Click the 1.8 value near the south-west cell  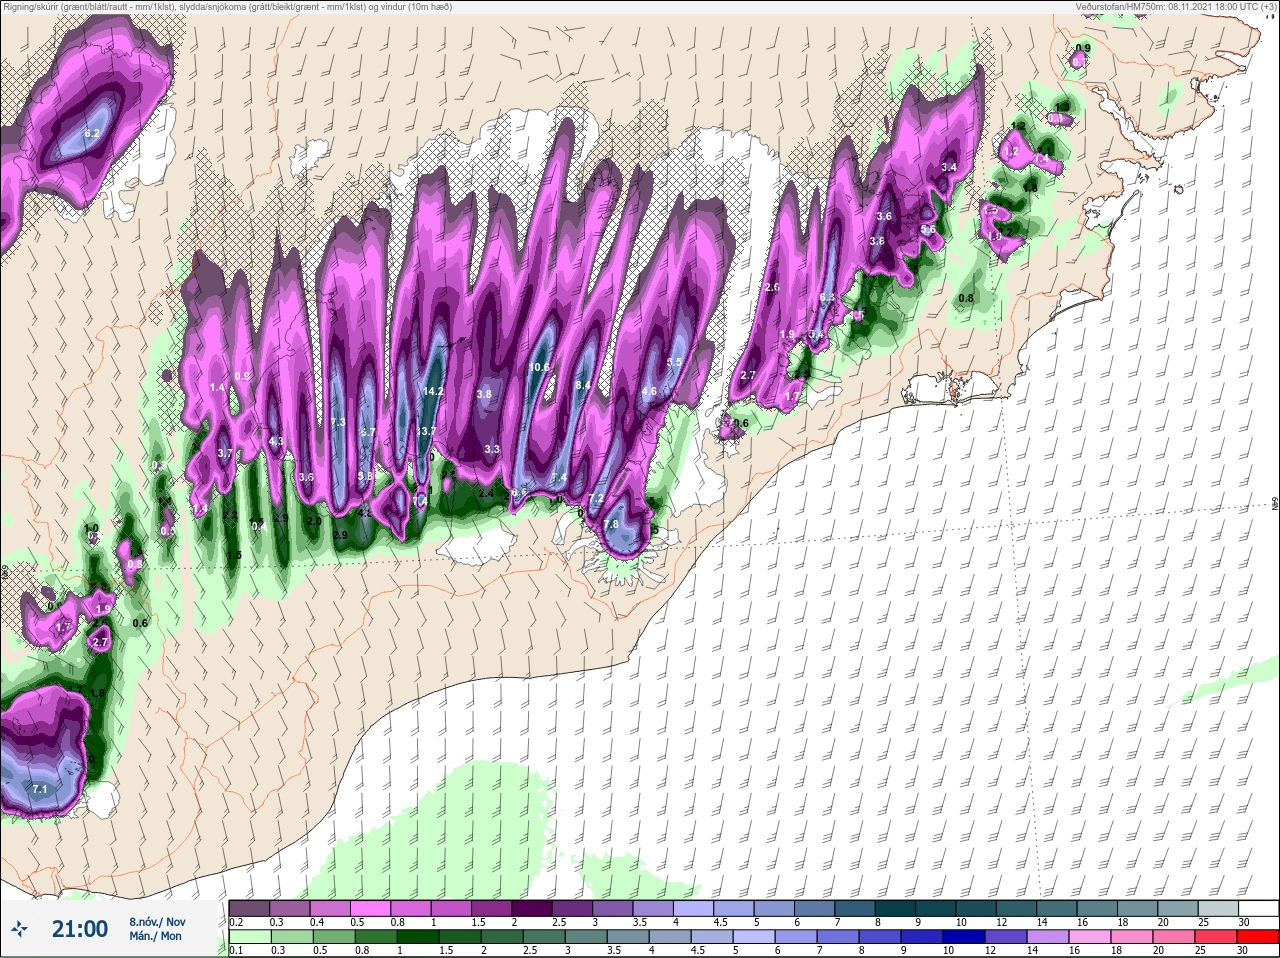[x=97, y=693]
